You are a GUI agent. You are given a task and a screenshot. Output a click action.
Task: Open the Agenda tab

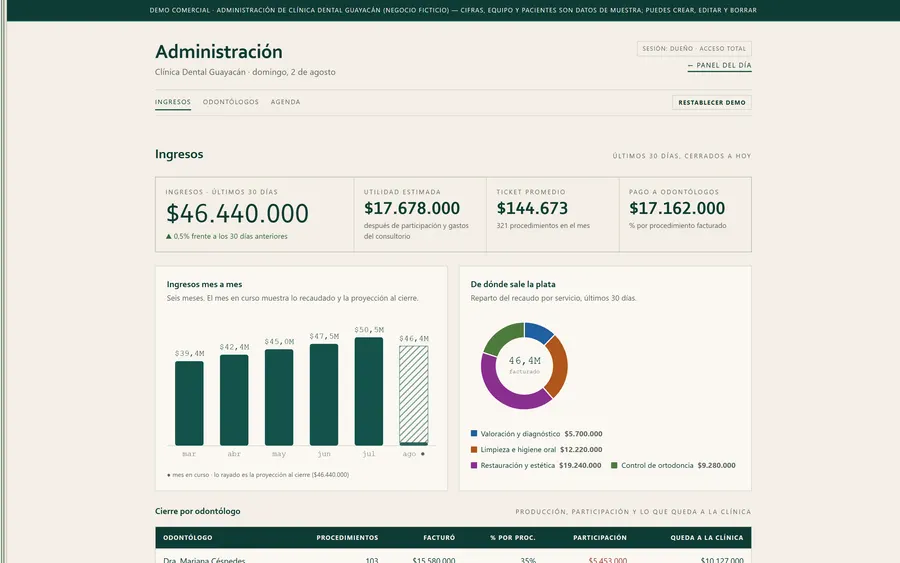tap(285, 102)
